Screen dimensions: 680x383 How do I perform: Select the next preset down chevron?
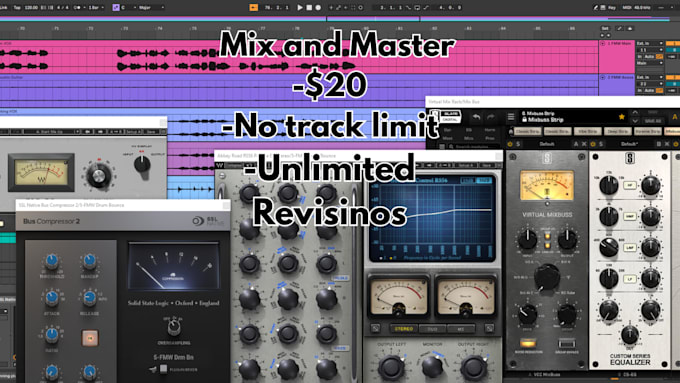pos(635,121)
